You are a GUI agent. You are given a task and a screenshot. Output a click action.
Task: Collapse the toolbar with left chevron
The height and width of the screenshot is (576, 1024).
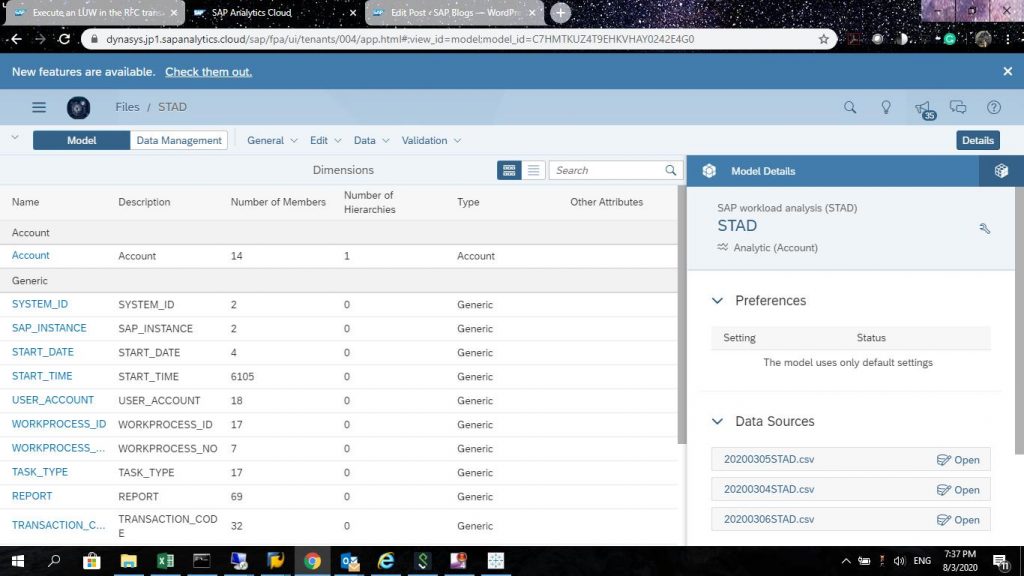point(15,138)
